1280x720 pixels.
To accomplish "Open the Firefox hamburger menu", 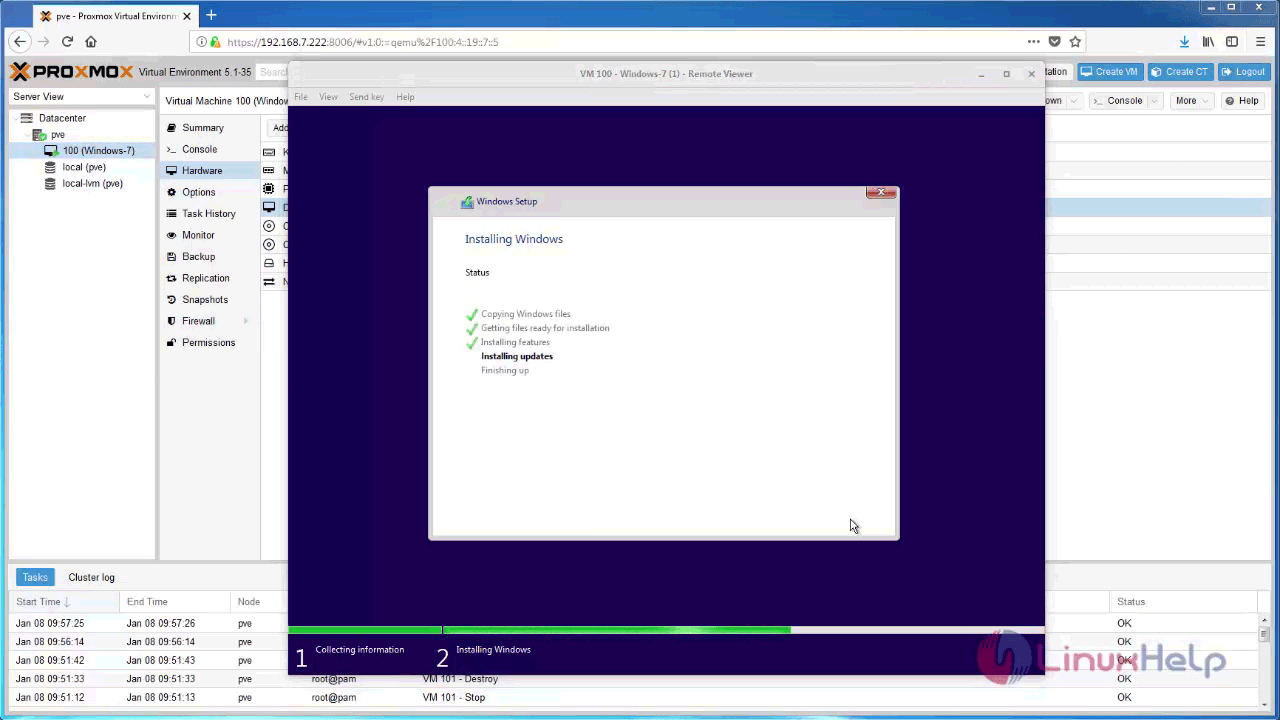I will 1260,42.
